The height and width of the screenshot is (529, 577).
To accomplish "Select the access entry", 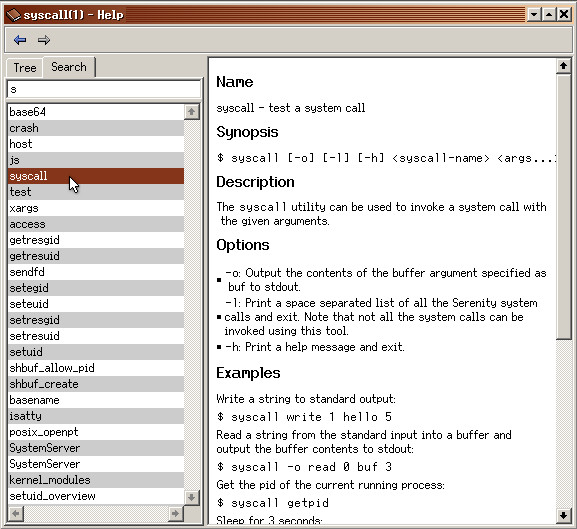I will pyautogui.click(x=96, y=224).
